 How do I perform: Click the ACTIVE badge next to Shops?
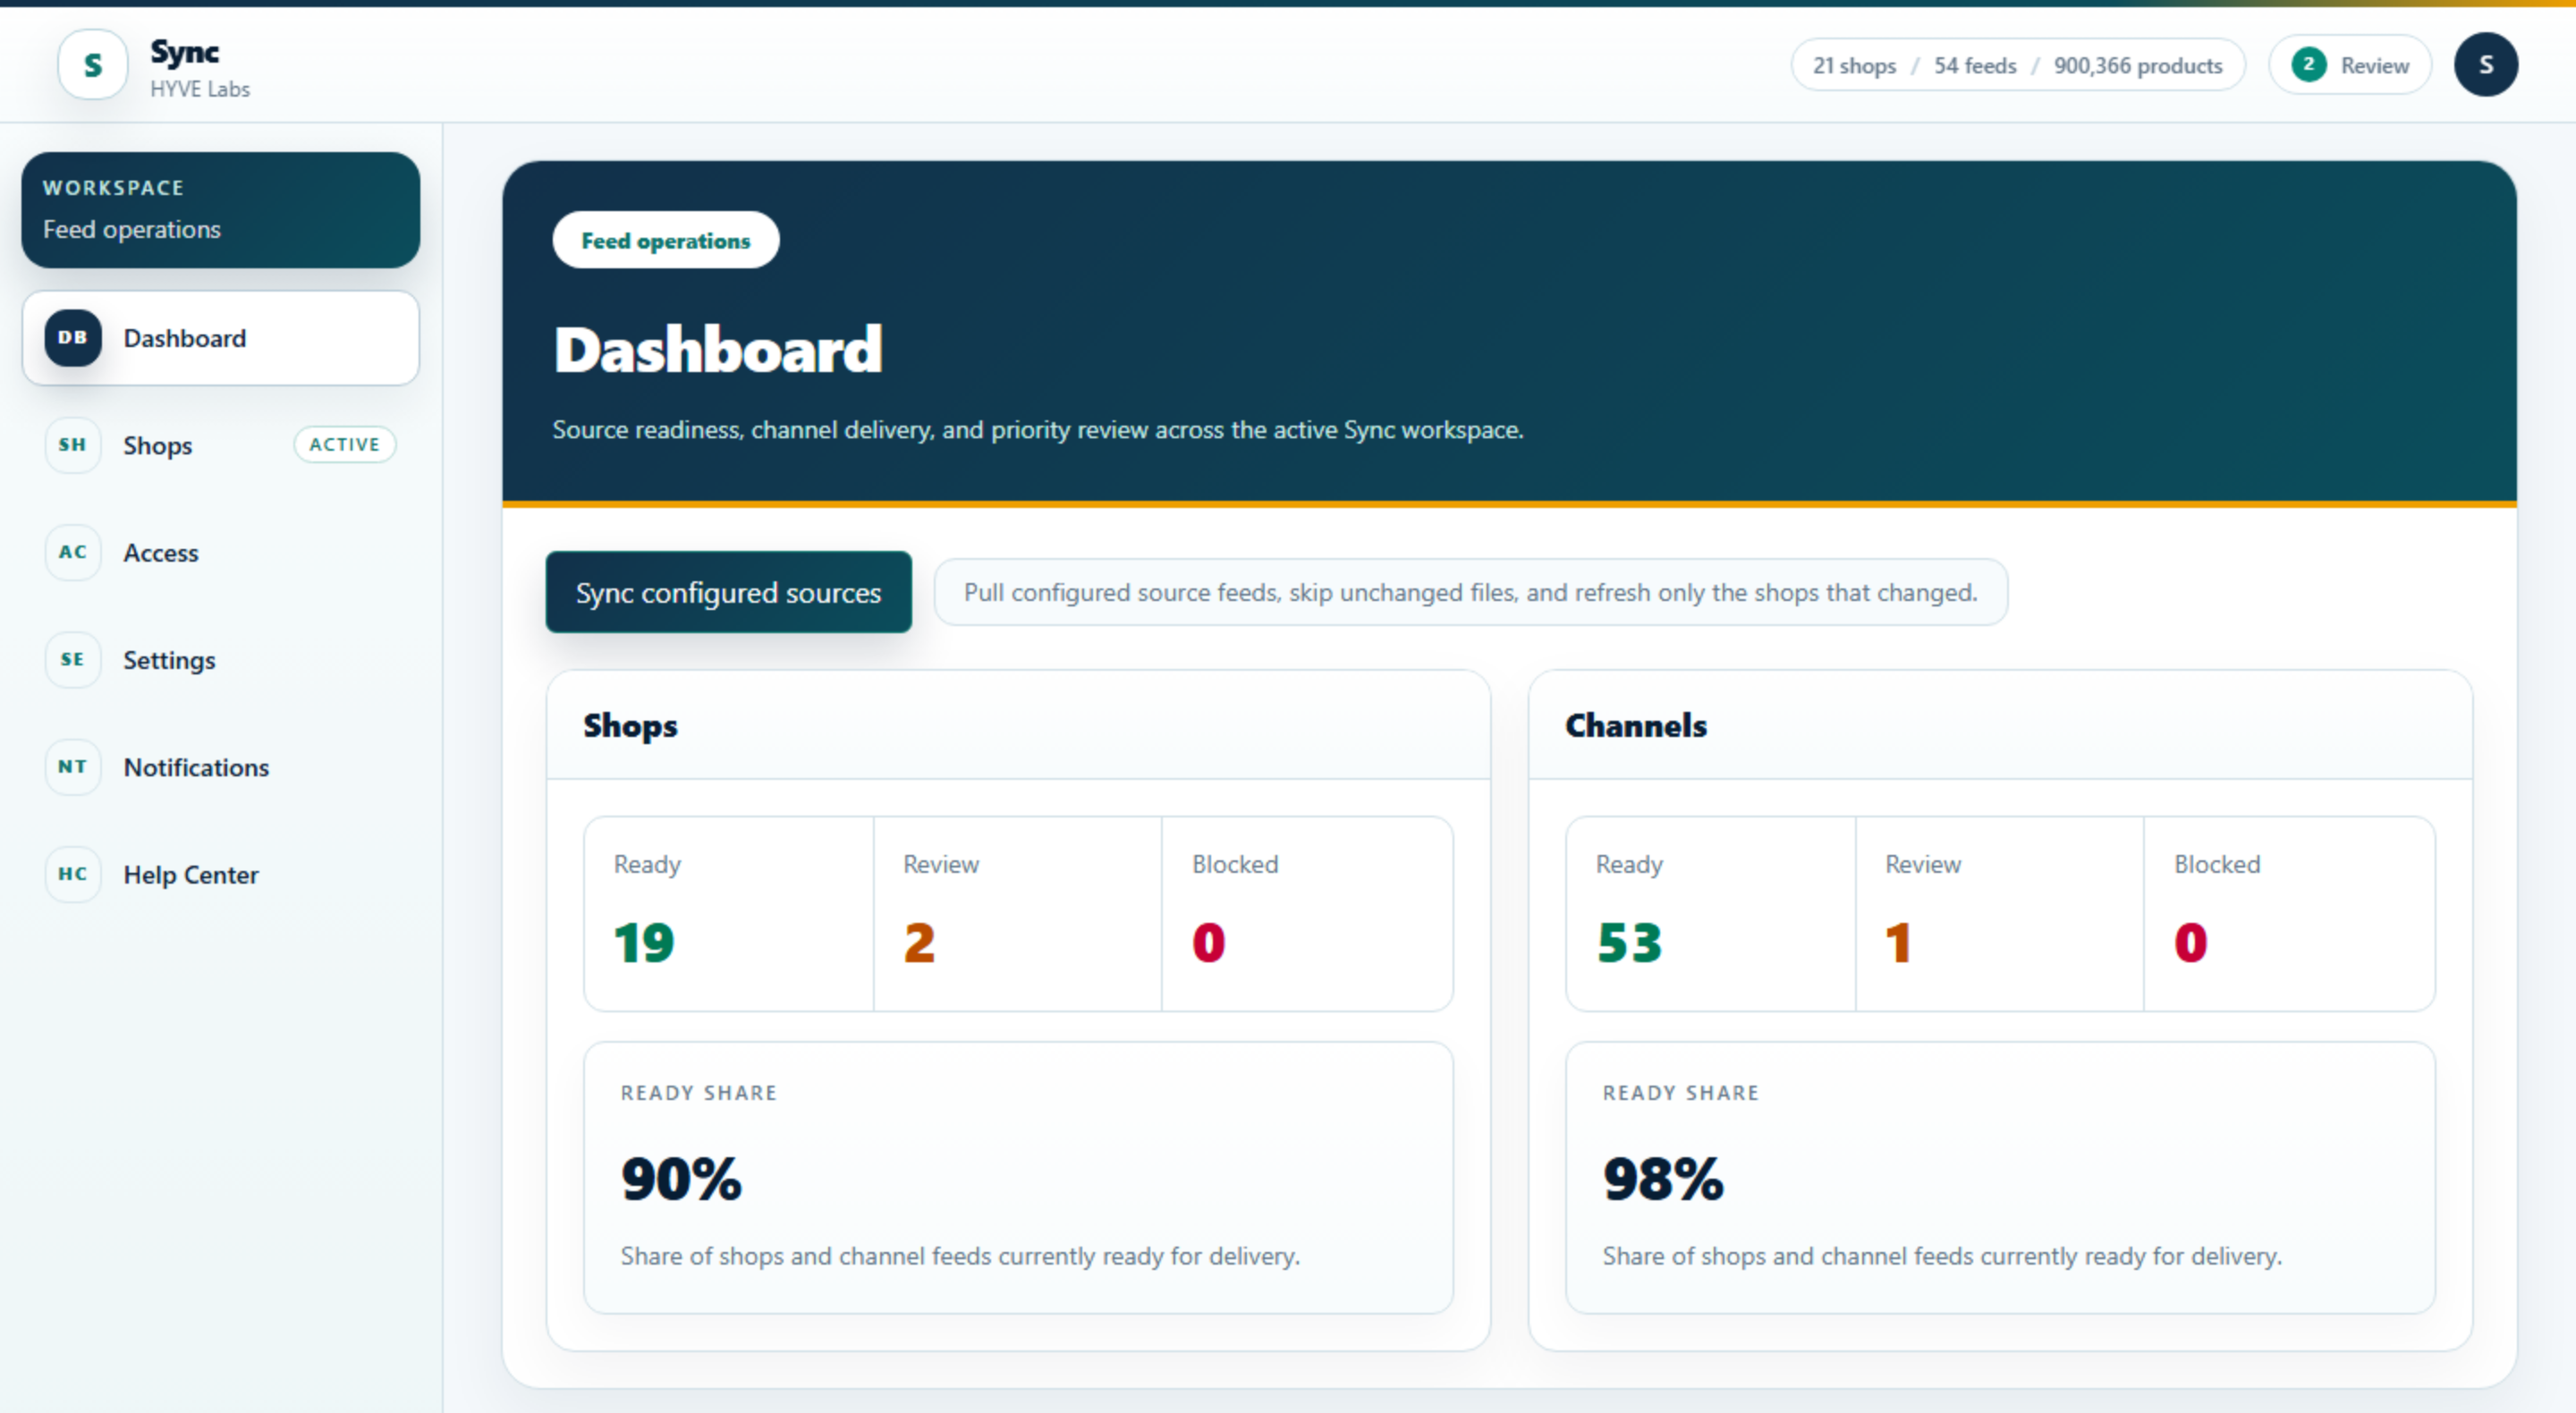pos(344,444)
